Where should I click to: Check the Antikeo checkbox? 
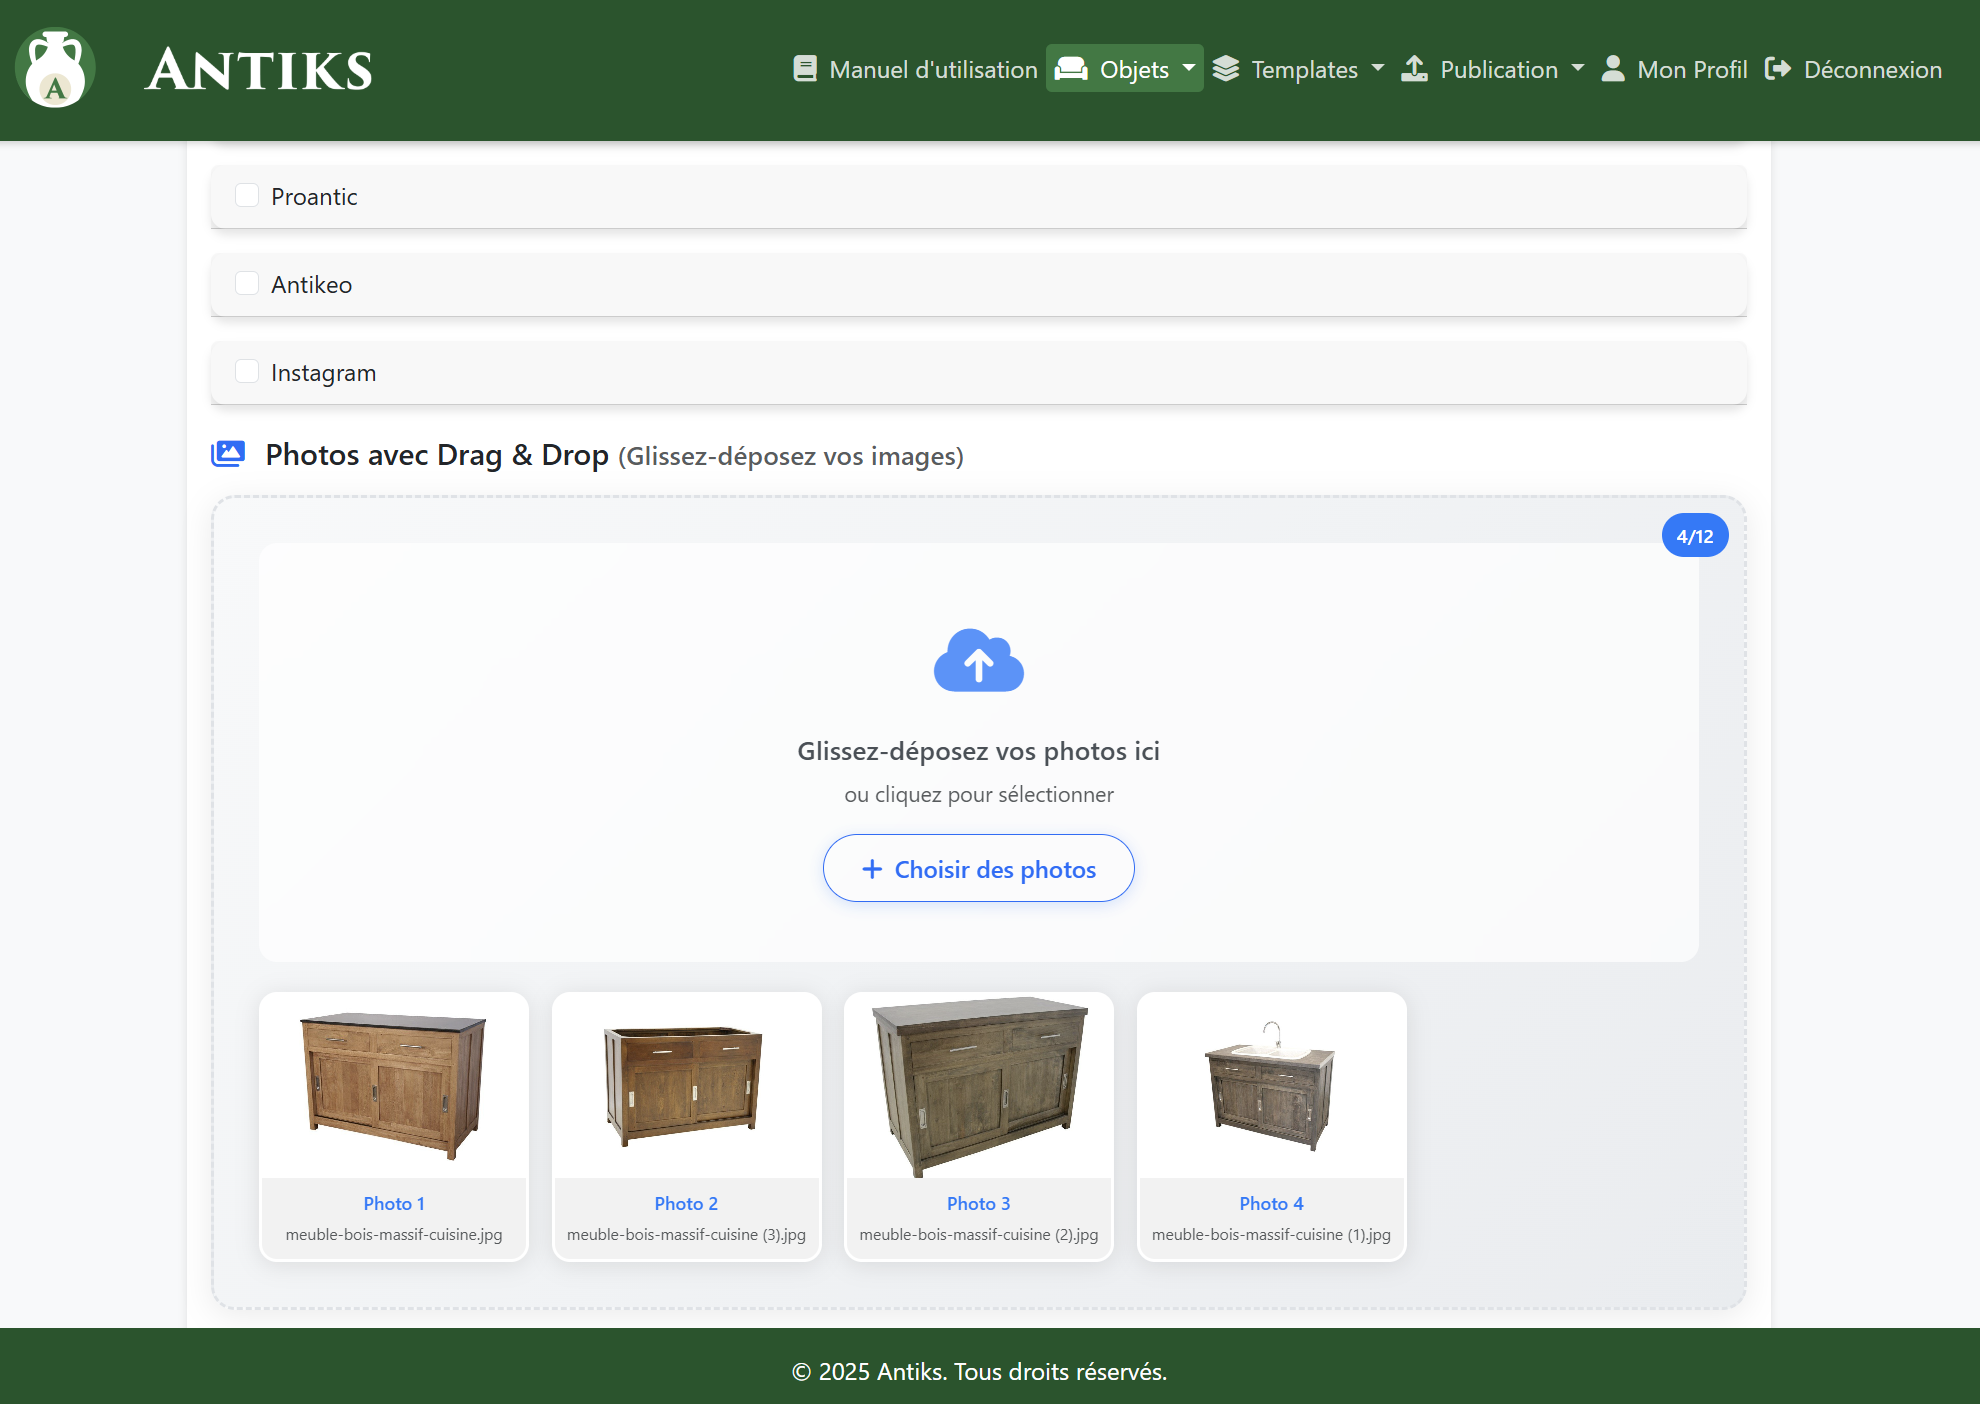pos(247,283)
